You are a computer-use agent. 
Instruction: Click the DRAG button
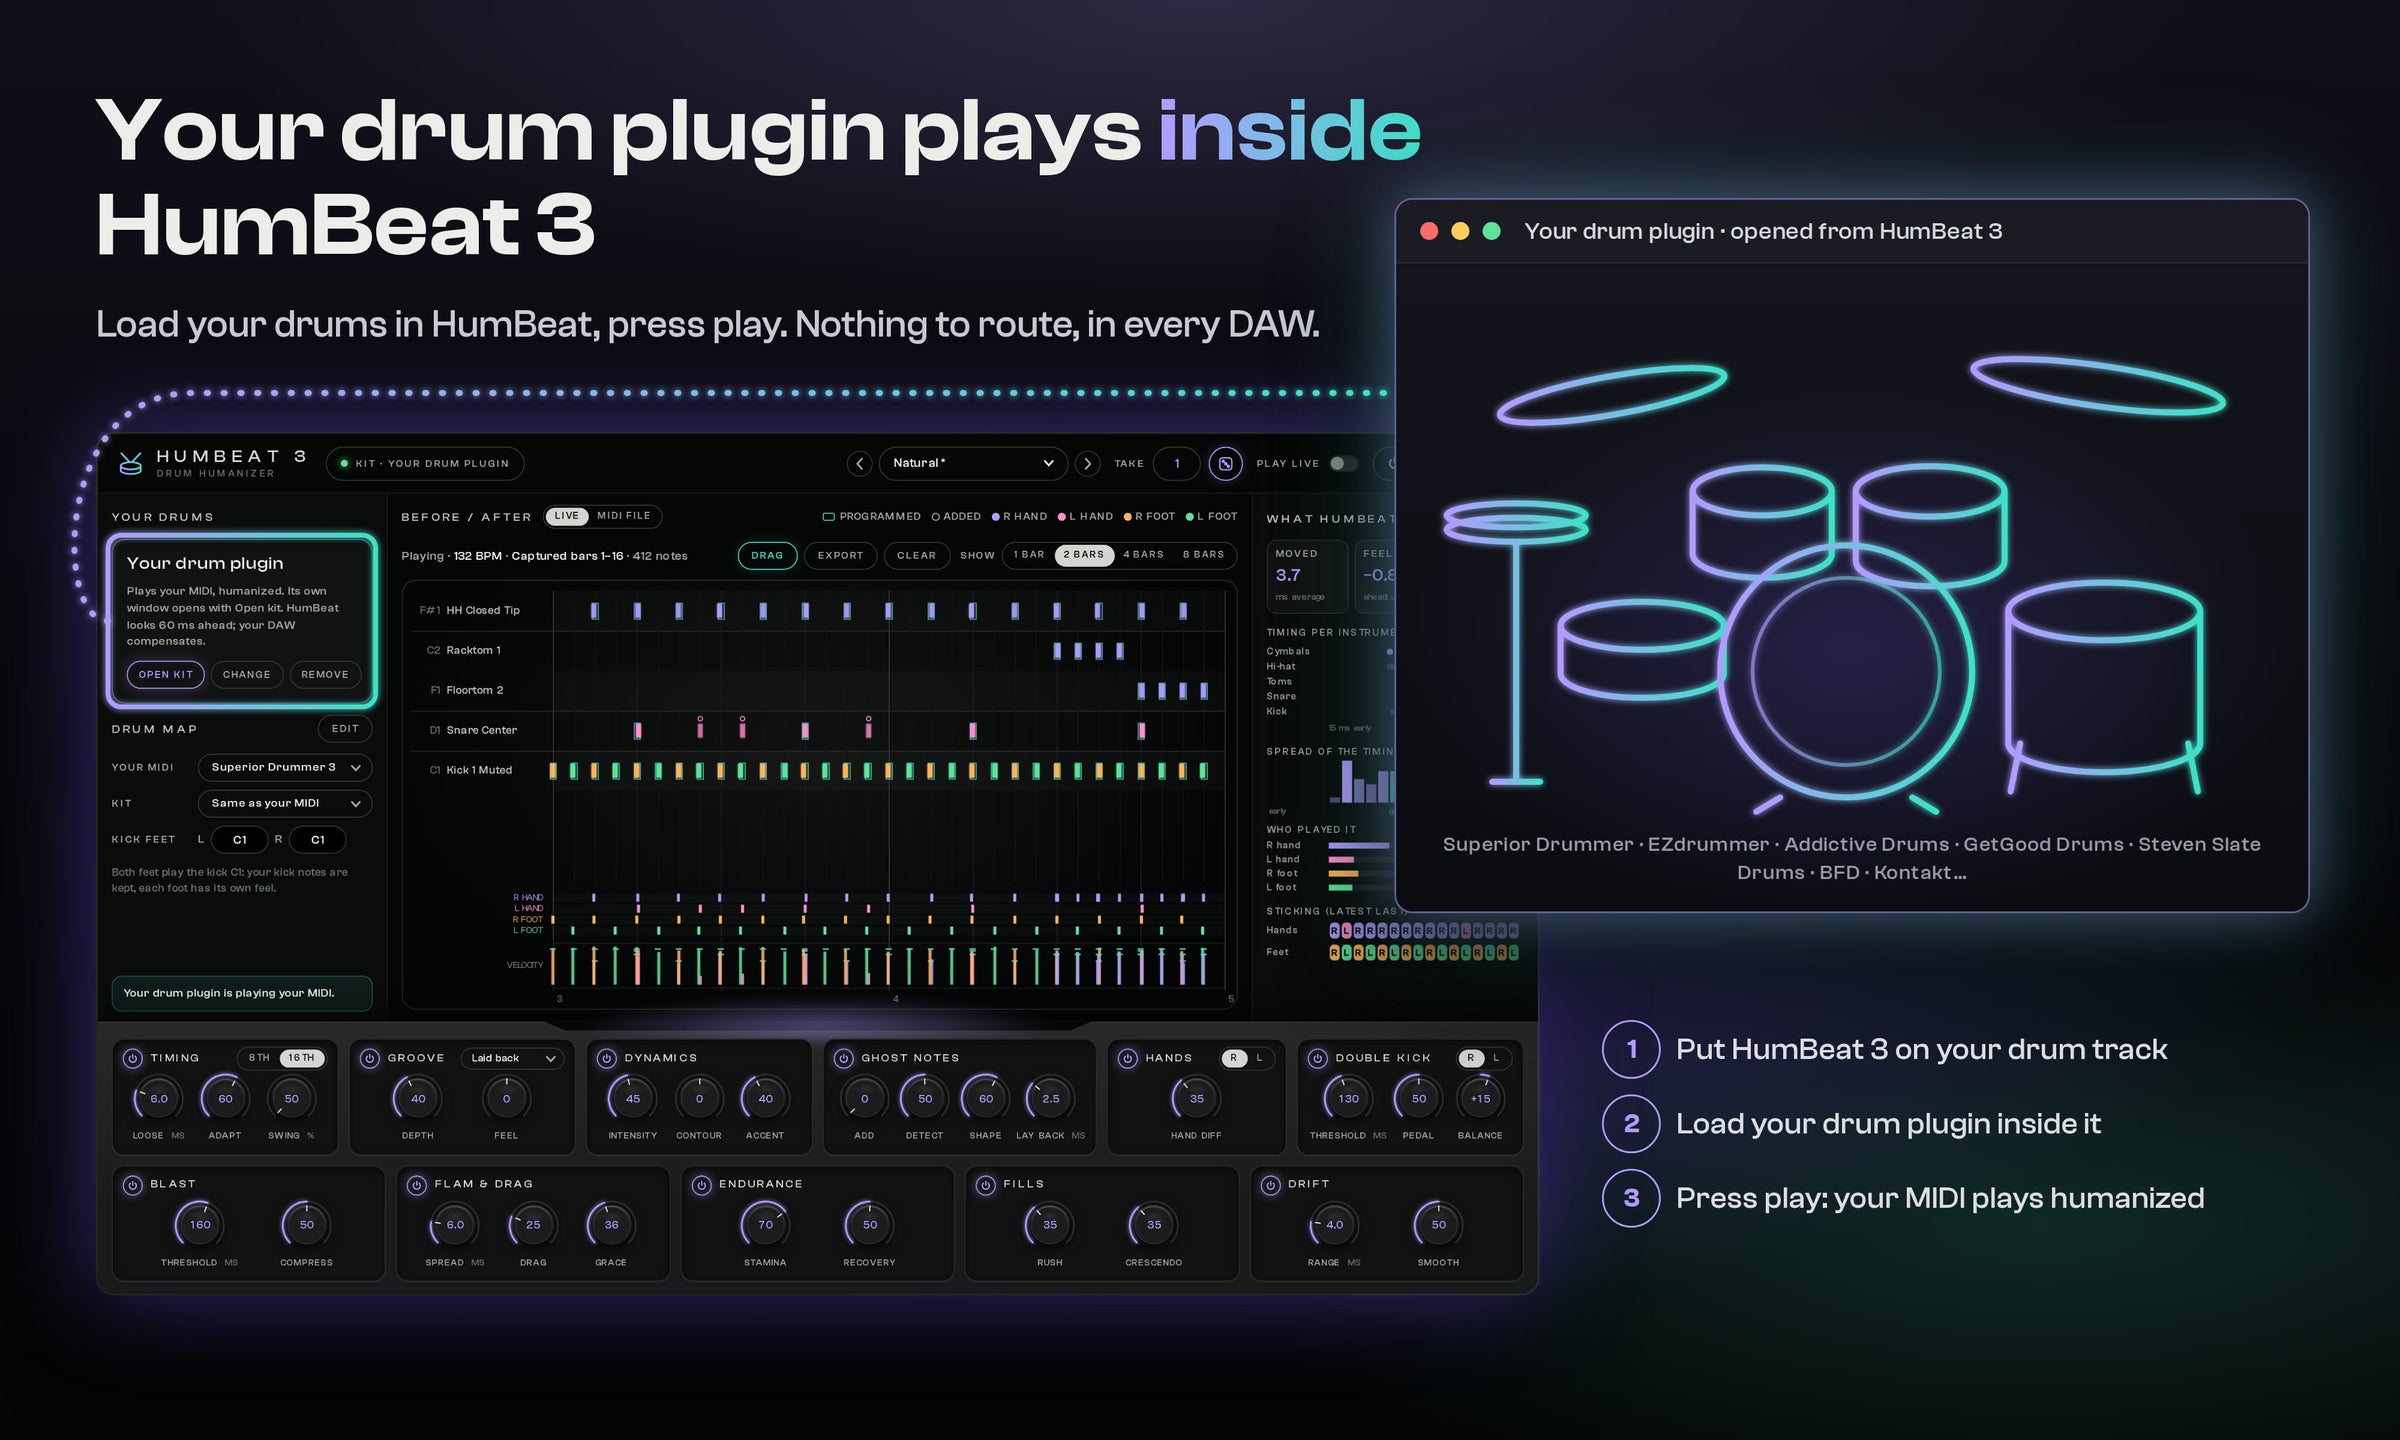(x=767, y=556)
